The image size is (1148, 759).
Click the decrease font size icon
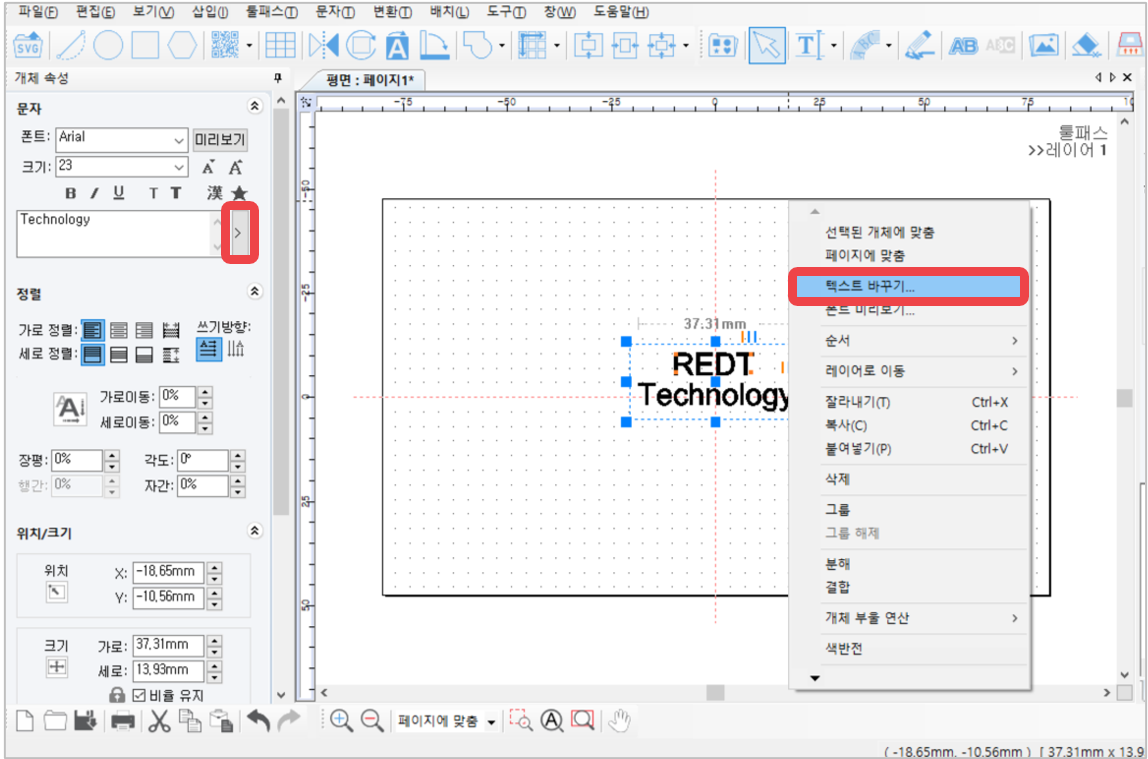click(209, 168)
